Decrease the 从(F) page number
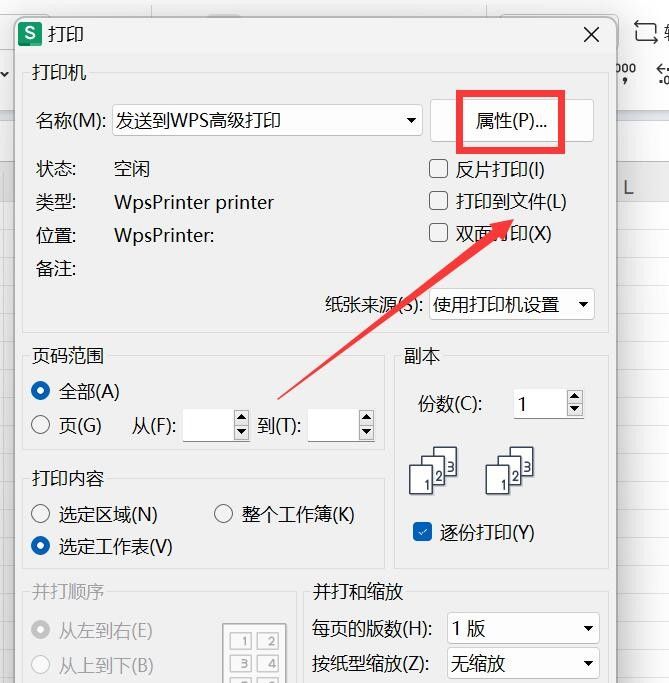 [x=241, y=432]
